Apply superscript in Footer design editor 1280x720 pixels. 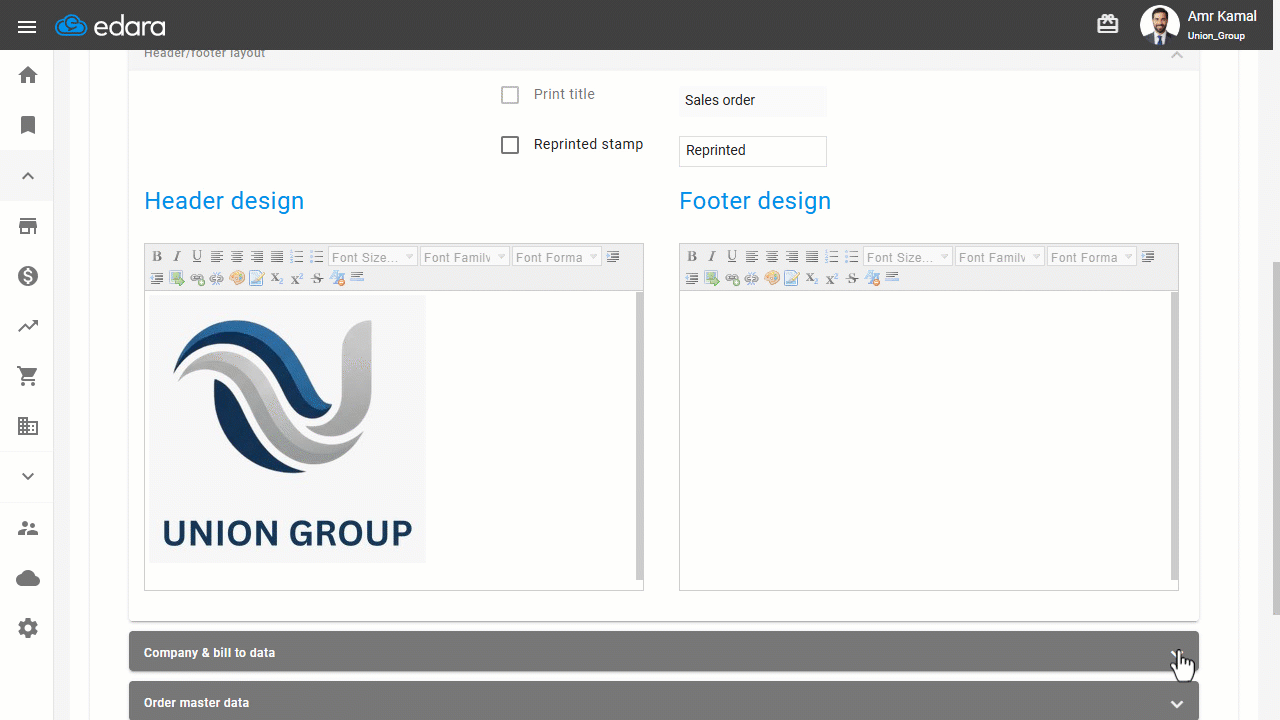tap(832, 278)
